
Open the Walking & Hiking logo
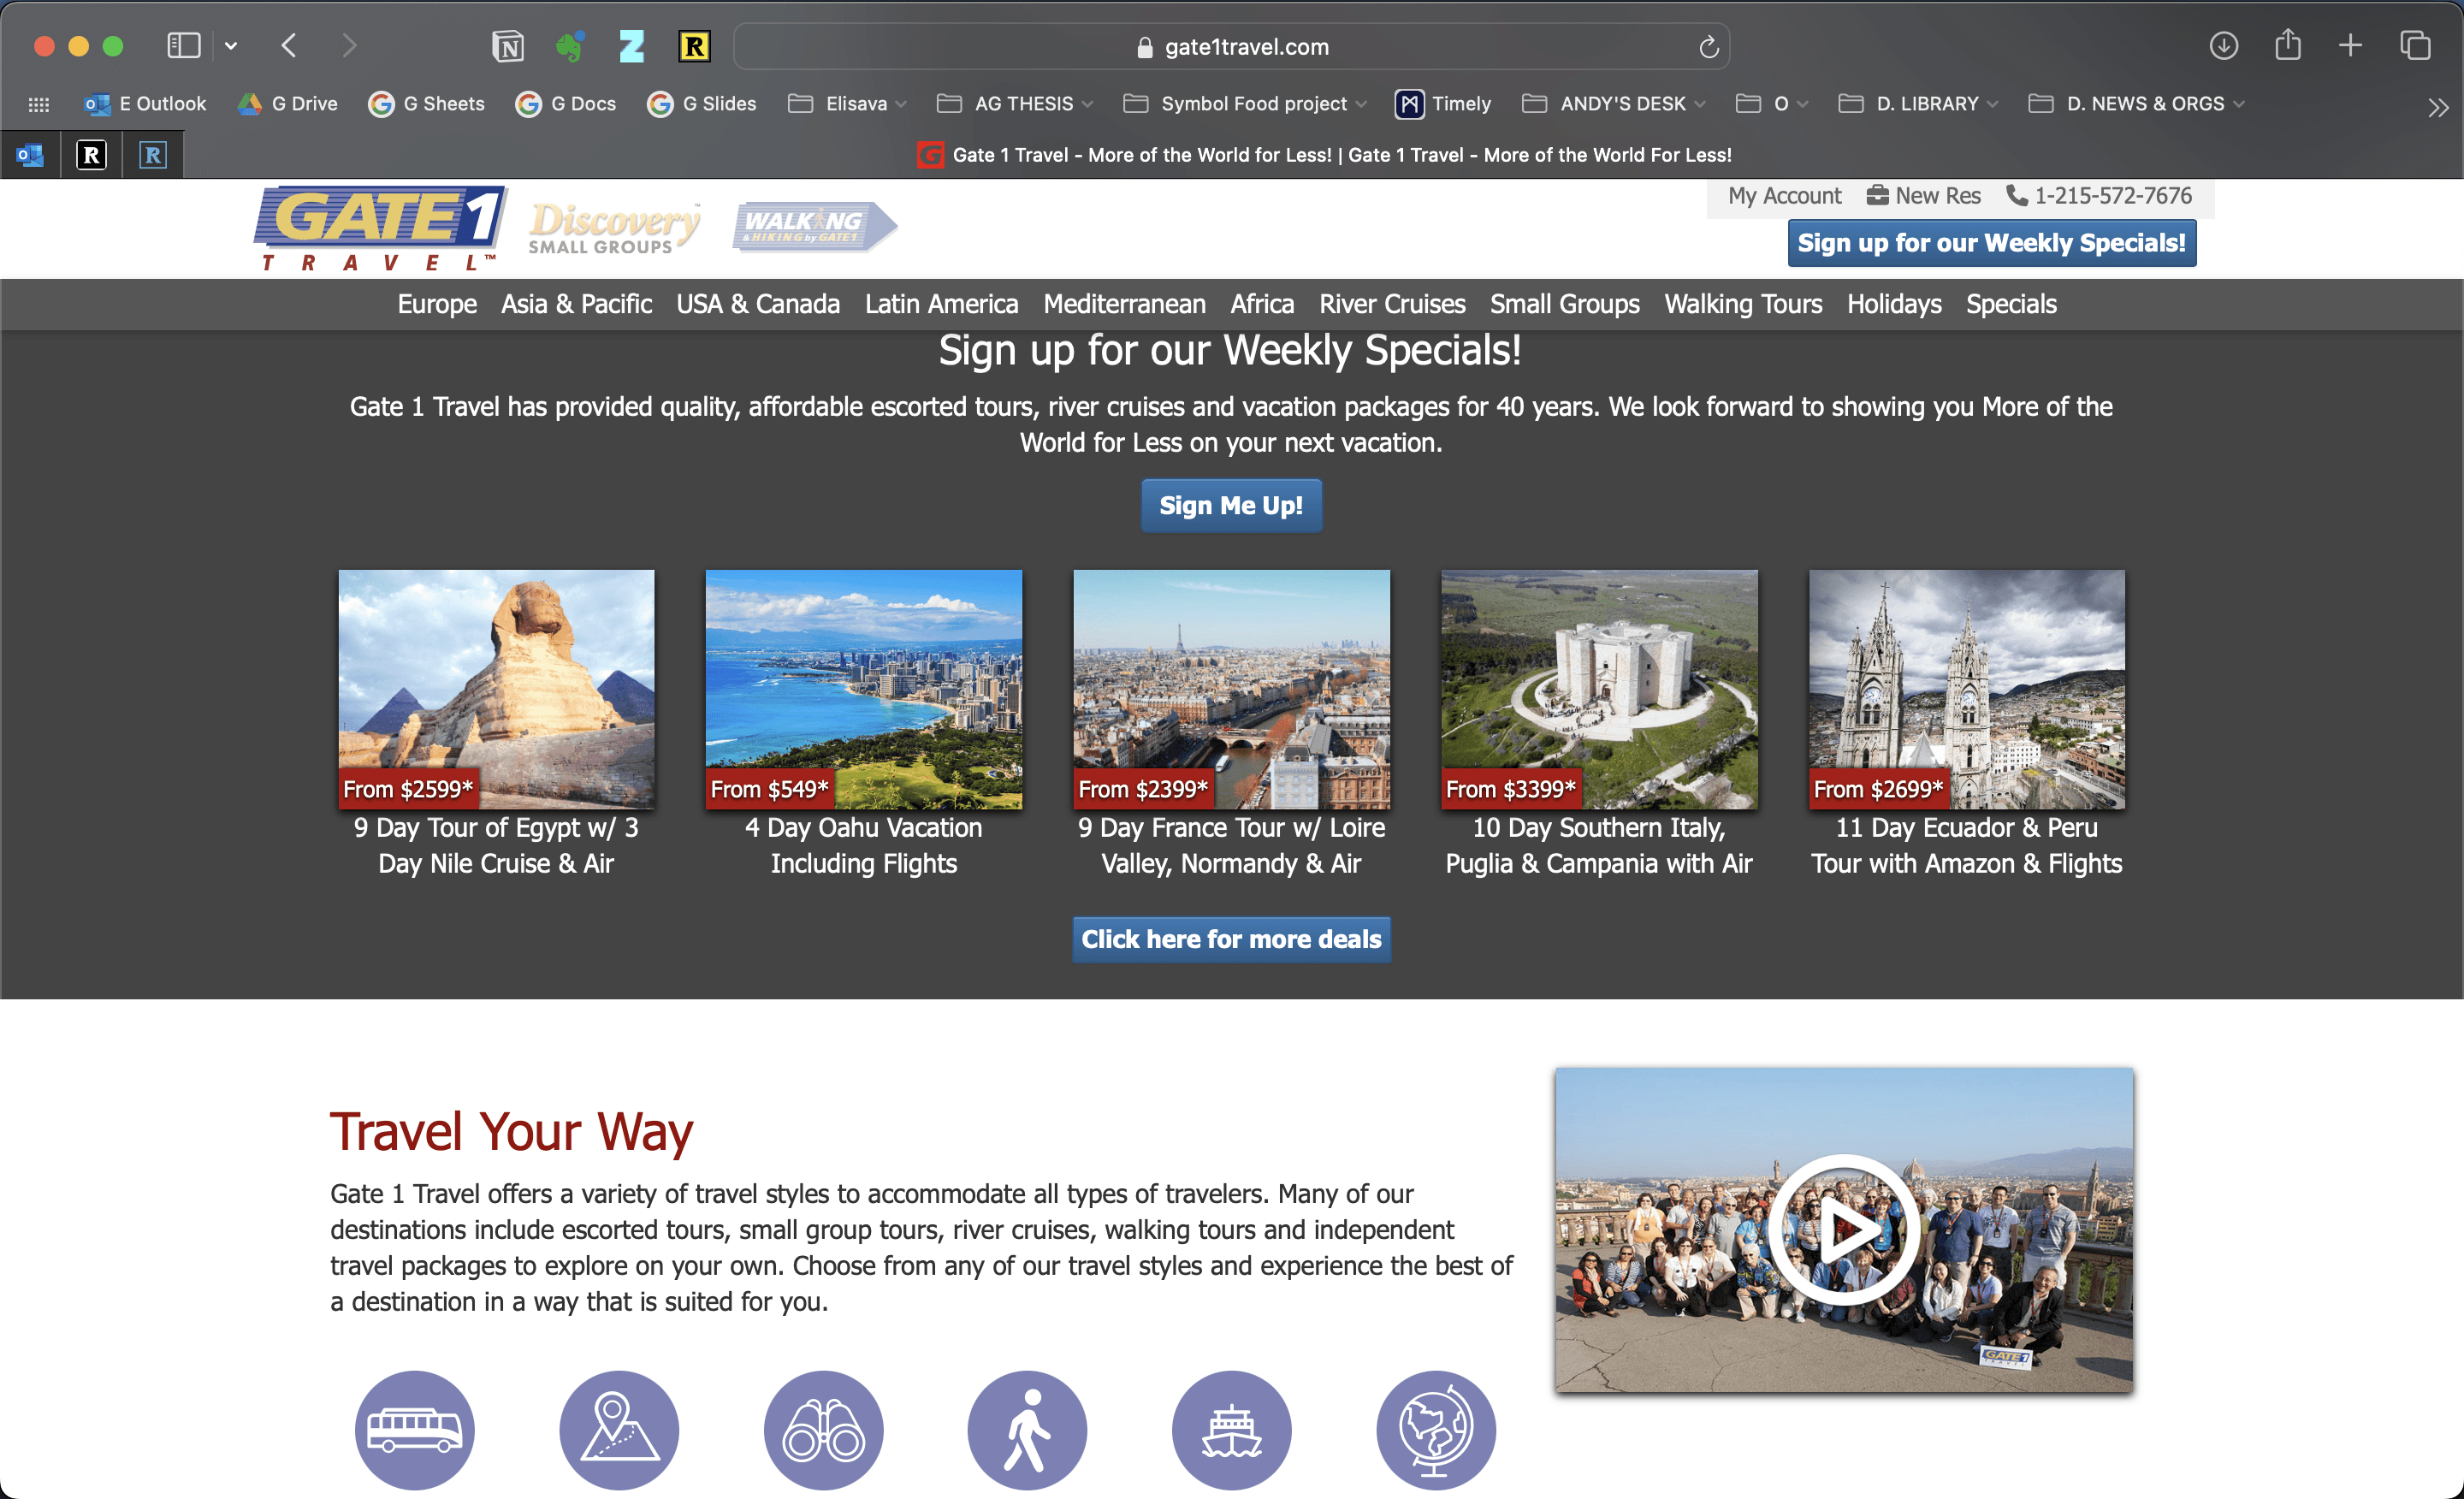click(814, 227)
